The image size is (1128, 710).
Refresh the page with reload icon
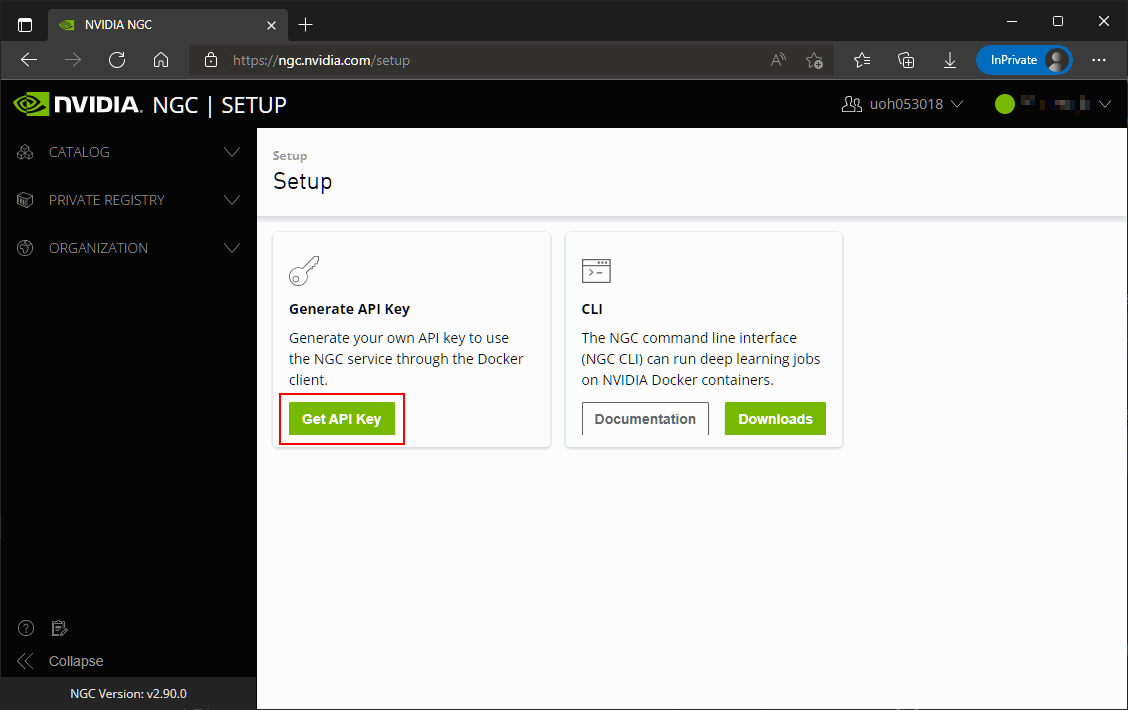(117, 60)
